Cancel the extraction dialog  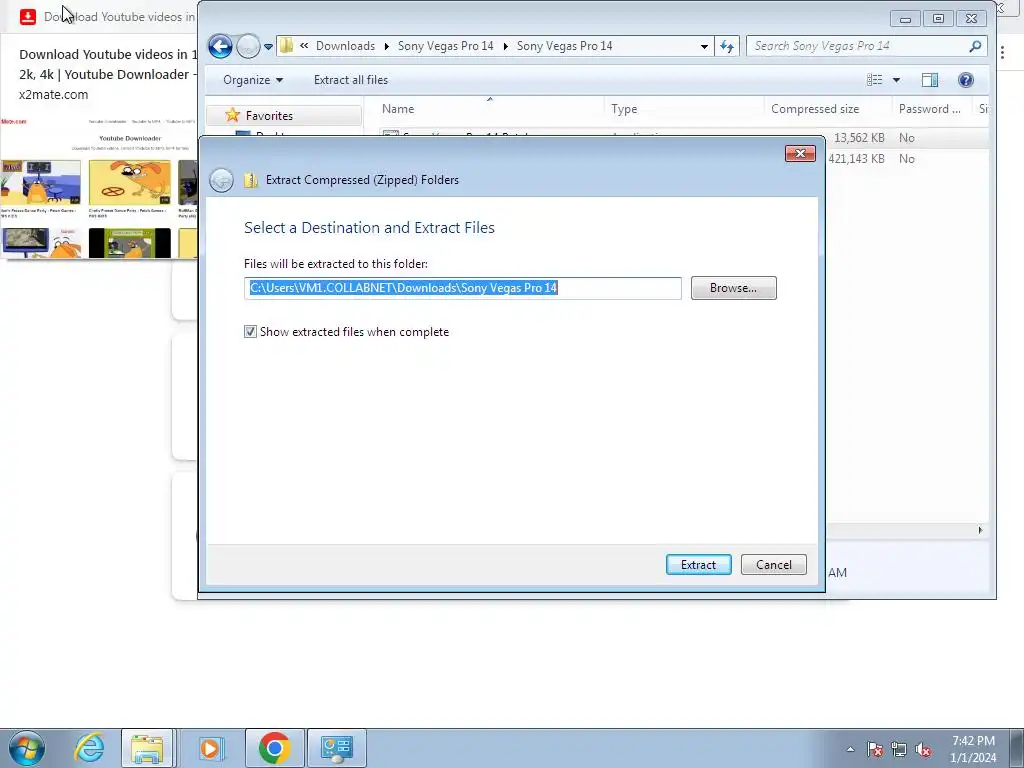pos(773,565)
